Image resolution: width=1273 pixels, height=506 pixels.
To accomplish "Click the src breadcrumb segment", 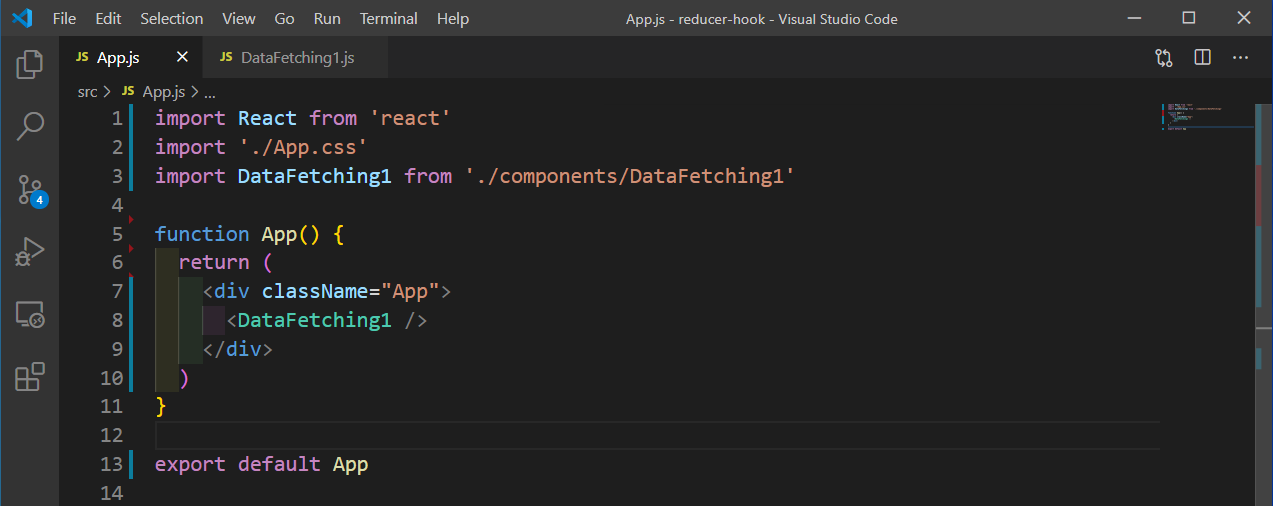I will [x=88, y=92].
